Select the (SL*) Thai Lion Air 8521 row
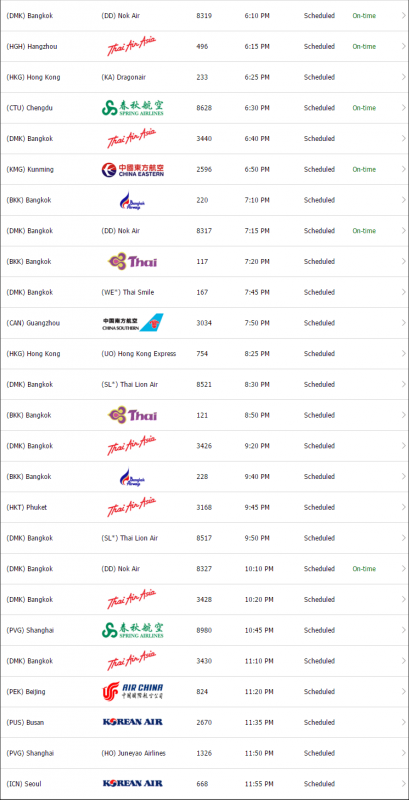 point(204,384)
